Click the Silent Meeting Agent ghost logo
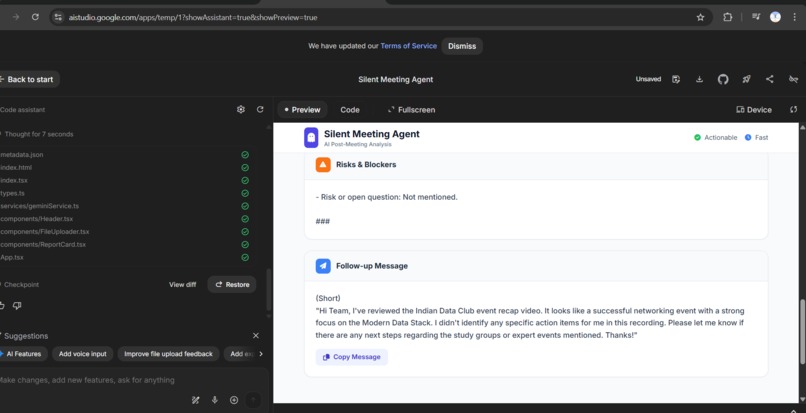This screenshot has width=806, height=413. [311, 137]
